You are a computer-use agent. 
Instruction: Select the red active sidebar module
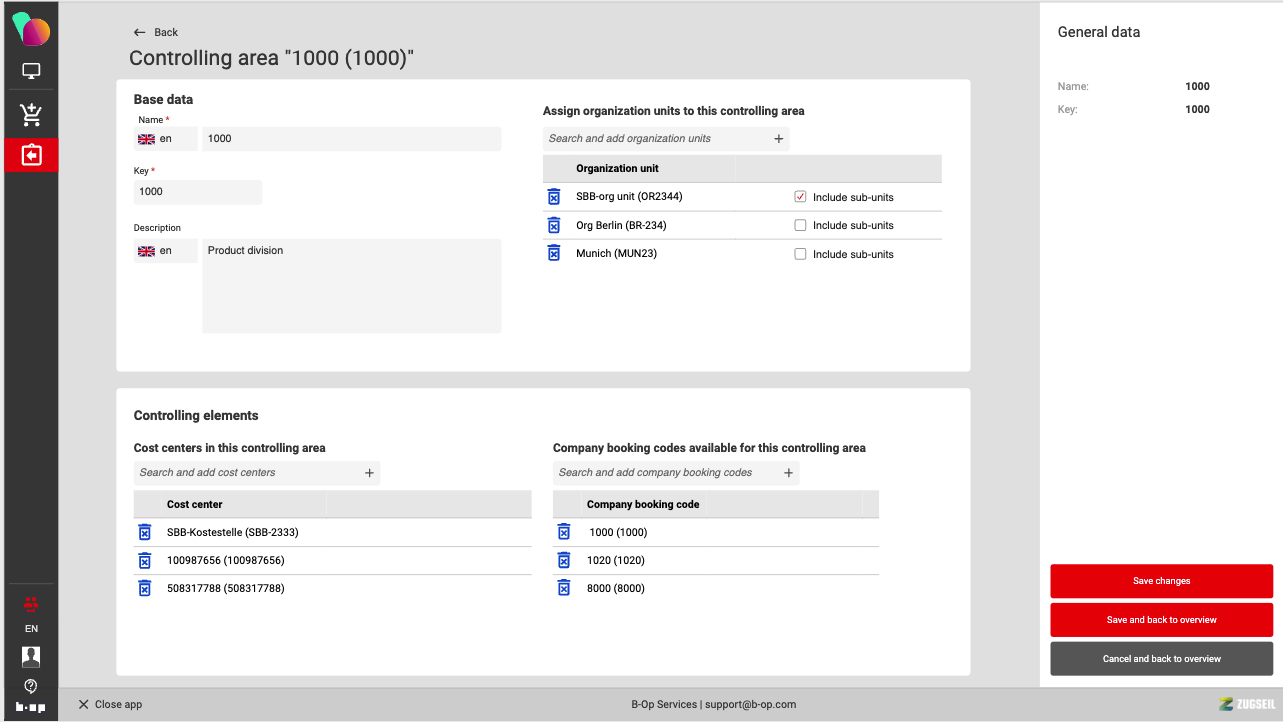tap(31, 155)
